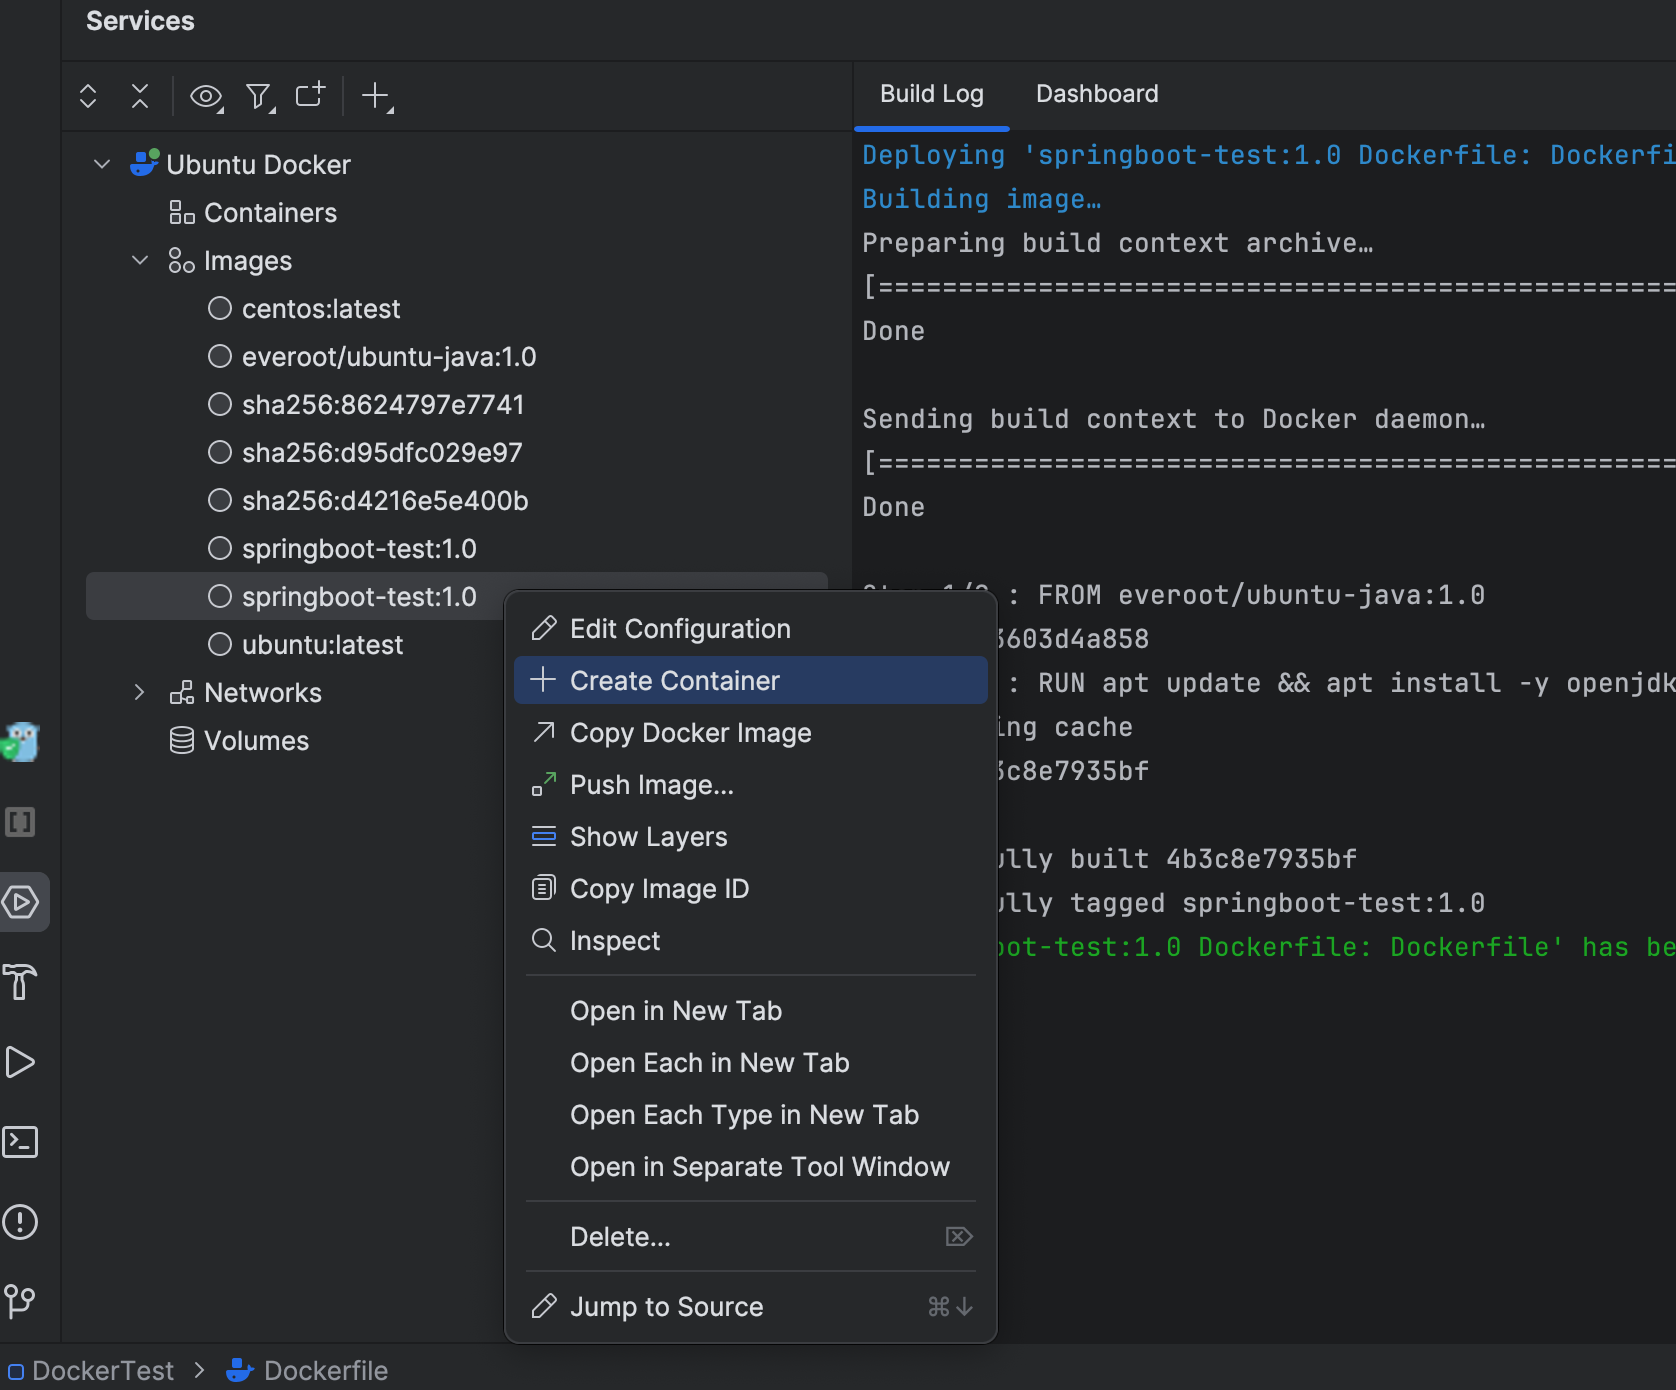Choose Open Each Type in New Tab
1676x1390 pixels.
click(x=750, y=1114)
